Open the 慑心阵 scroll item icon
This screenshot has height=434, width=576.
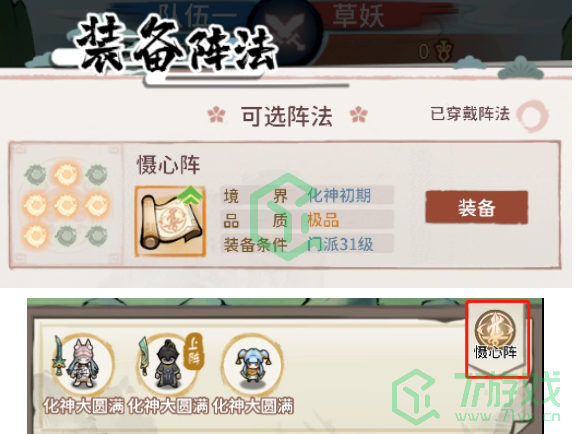[x=170, y=220]
